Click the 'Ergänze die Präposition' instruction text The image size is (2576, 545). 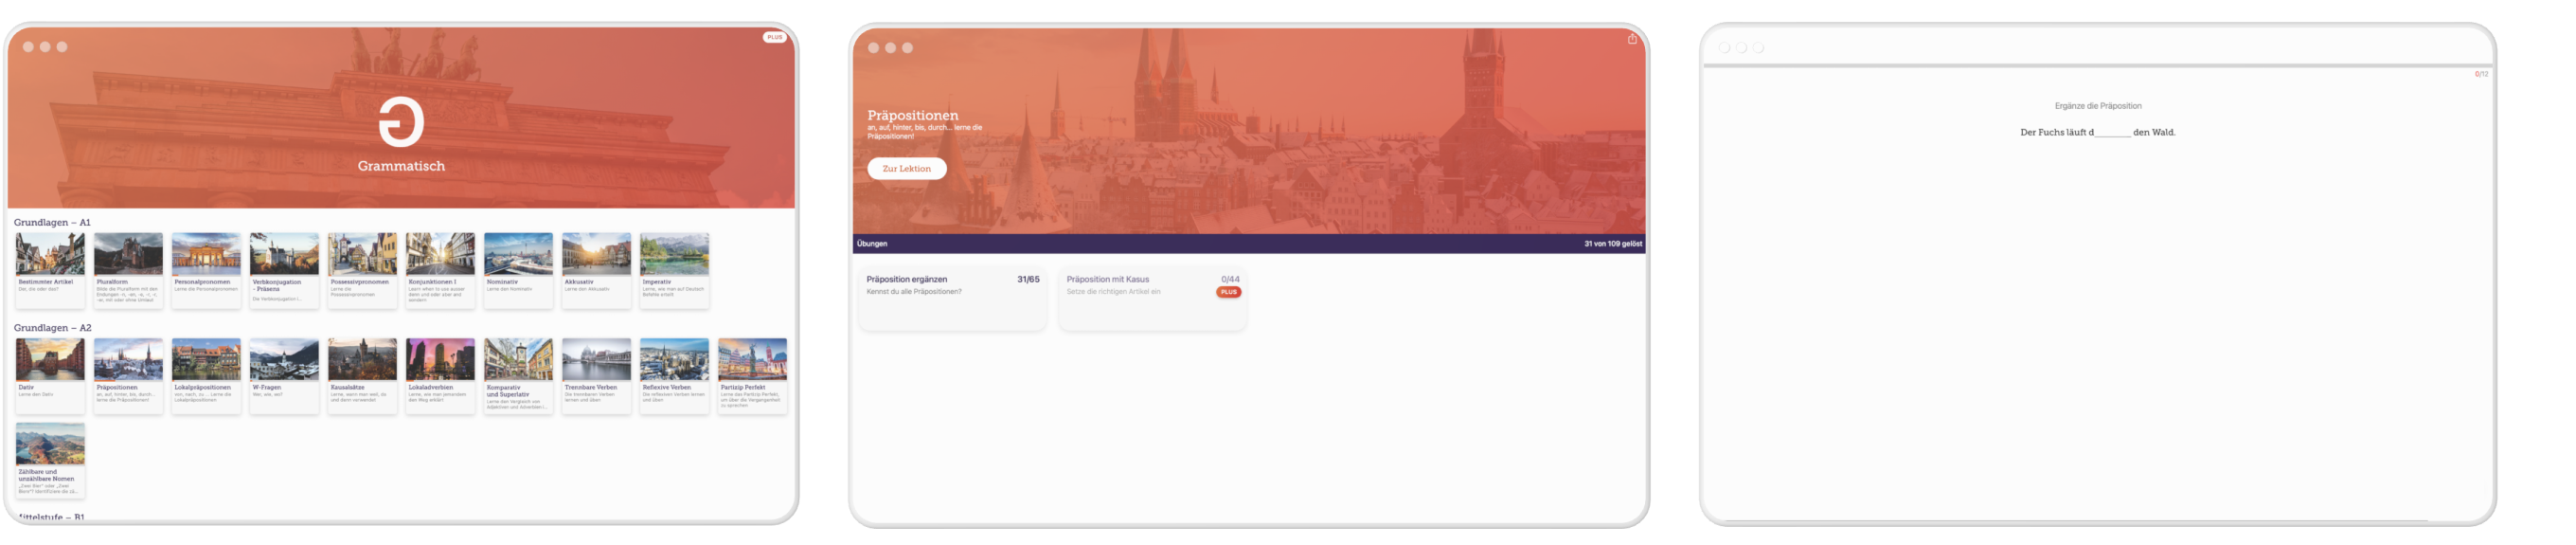(x=2098, y=106)
